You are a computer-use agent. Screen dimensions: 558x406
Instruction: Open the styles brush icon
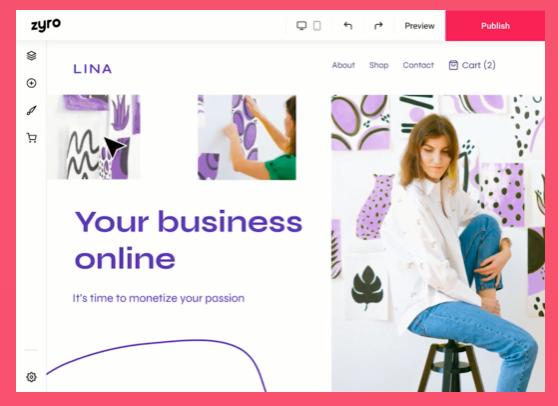coord(31,110)
